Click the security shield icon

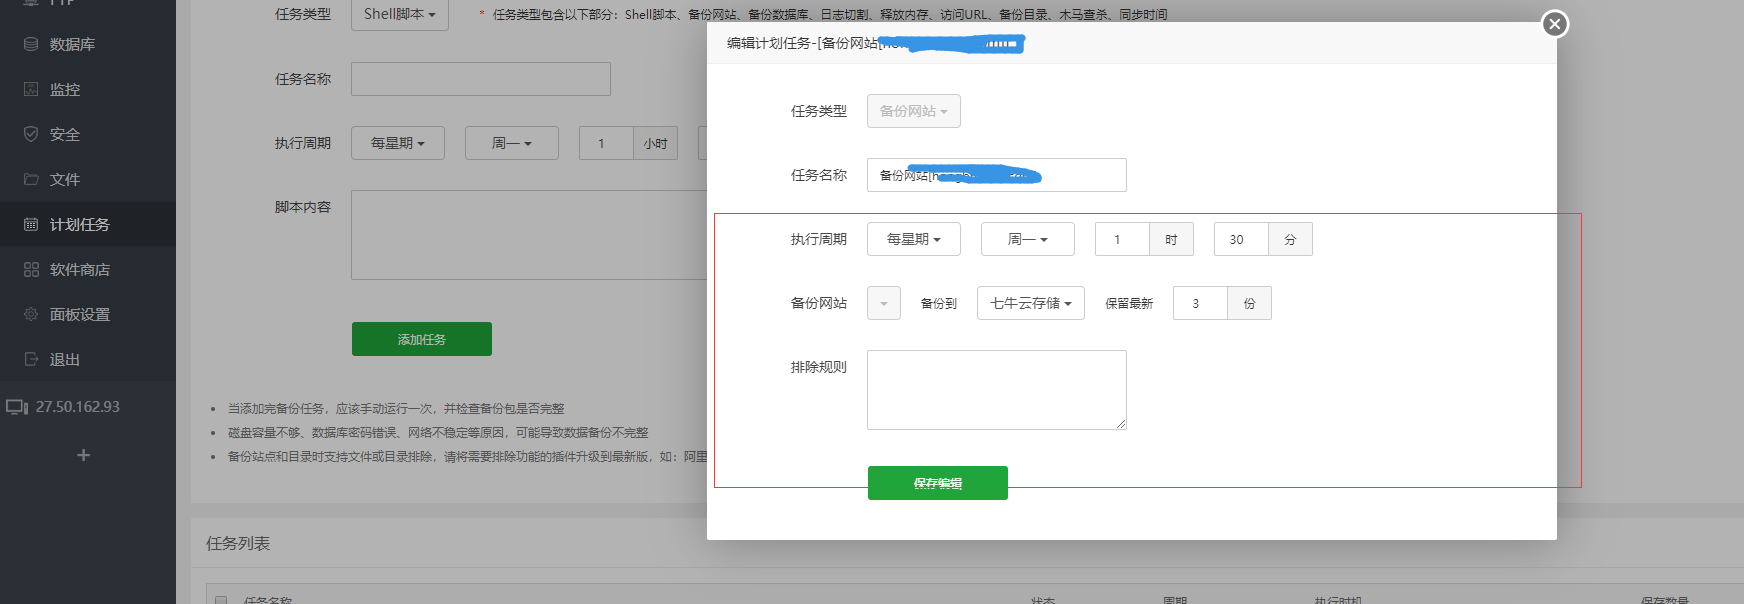click(x=31, y=134)
